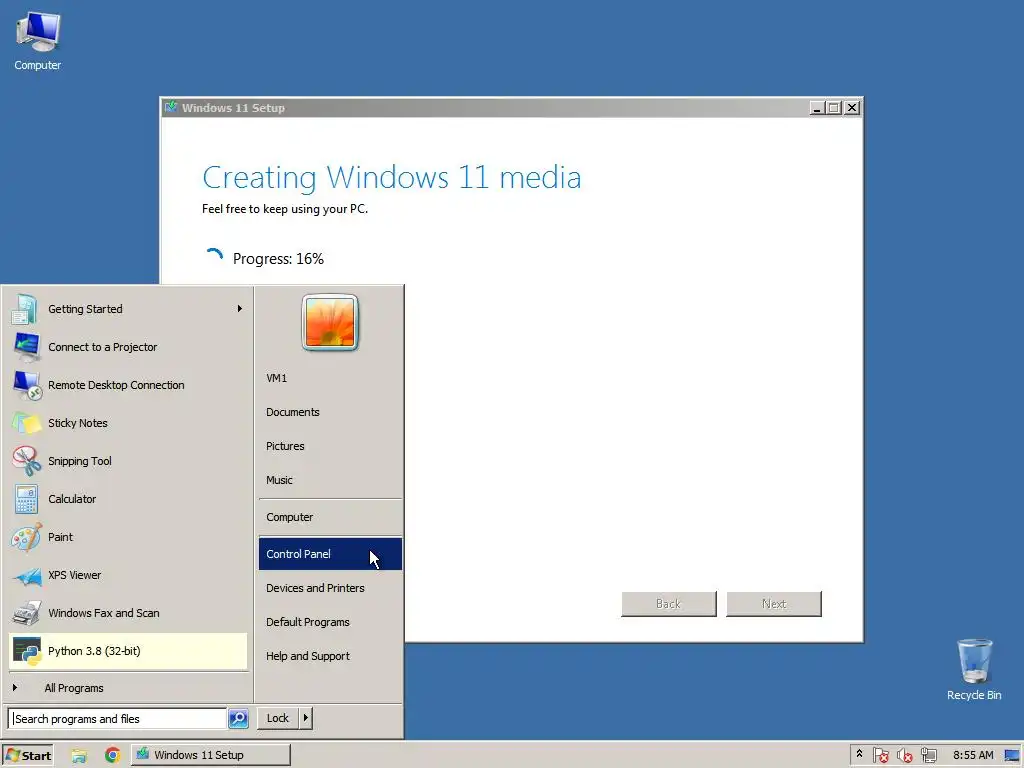Click the Action Center flag tray icon

pyautogui.click(x=880, y=756)
